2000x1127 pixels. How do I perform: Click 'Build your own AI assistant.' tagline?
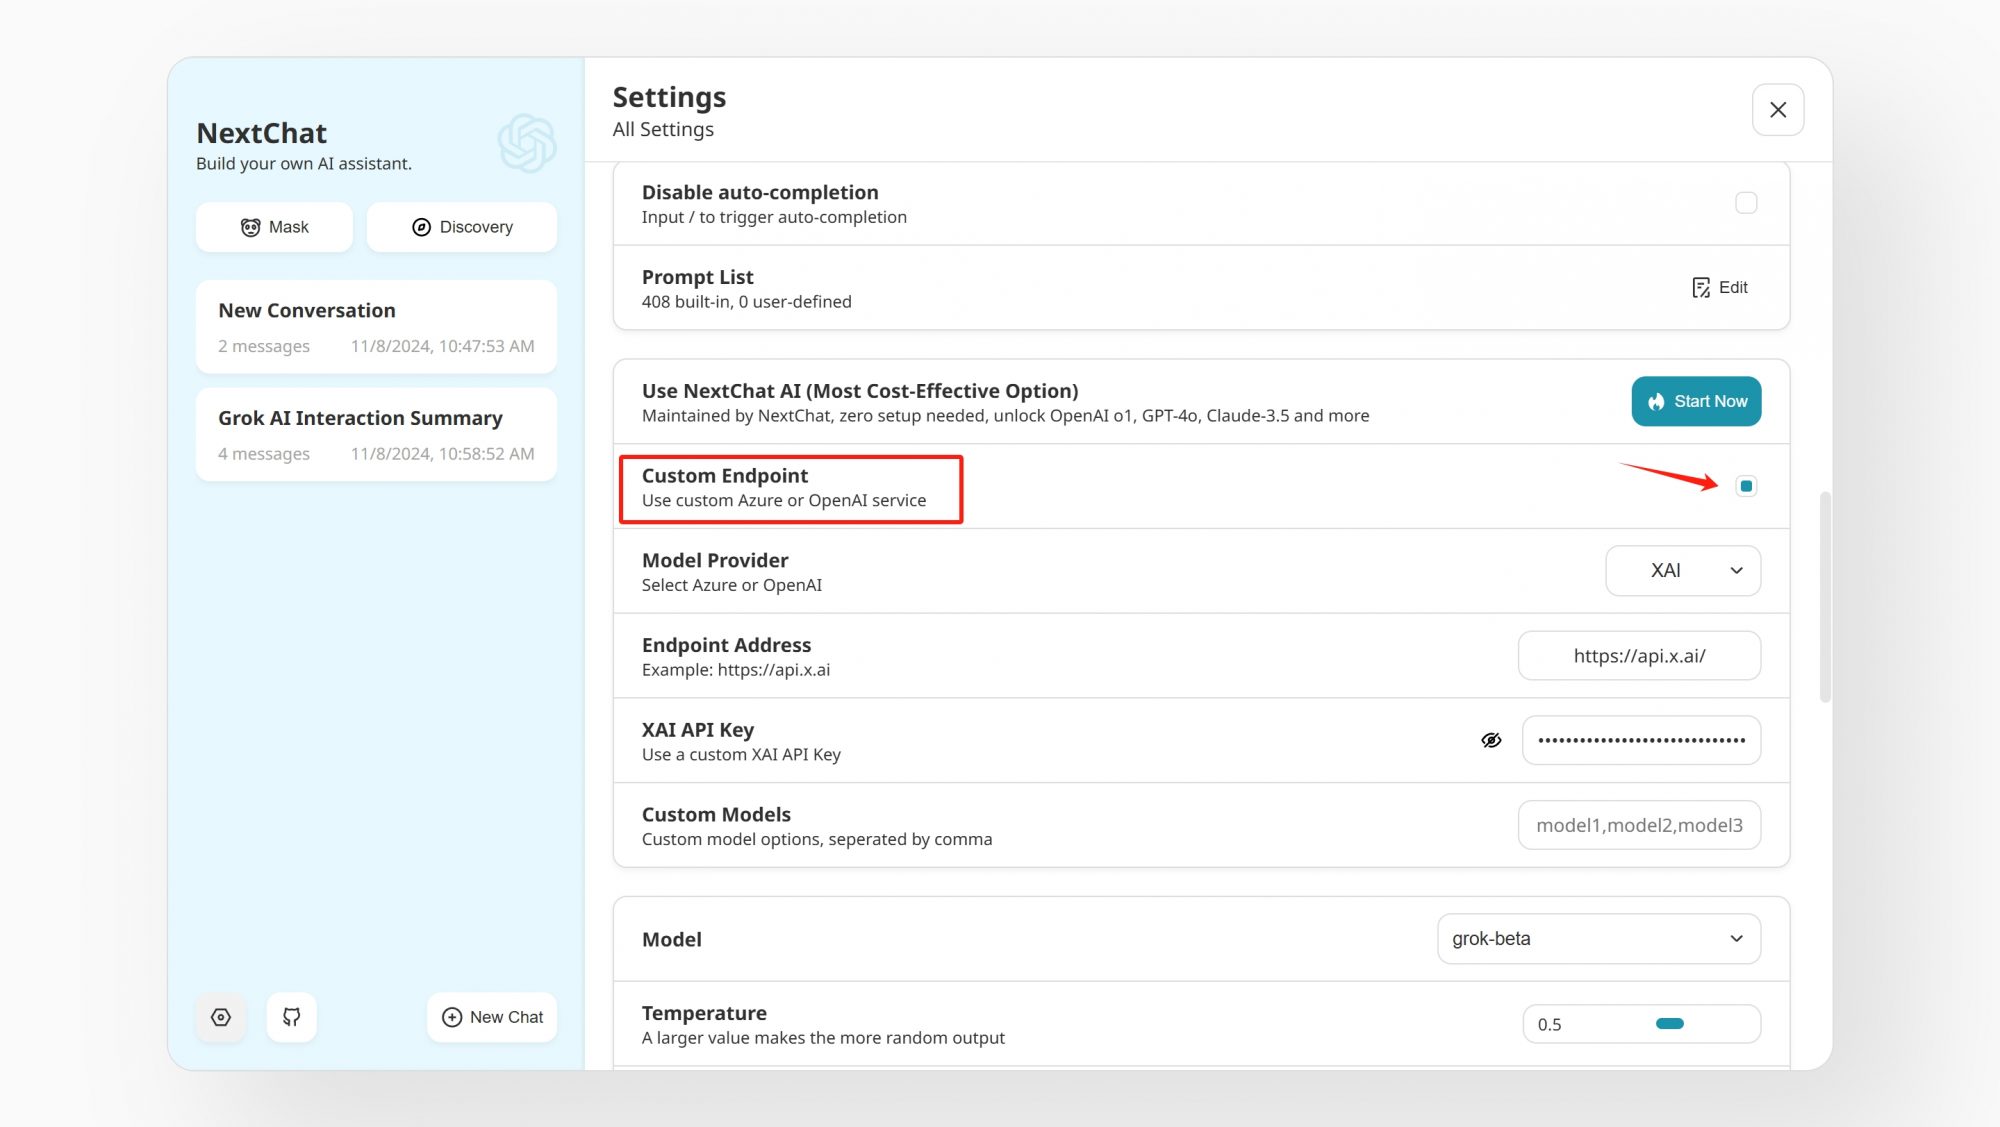tap(304, 164)
